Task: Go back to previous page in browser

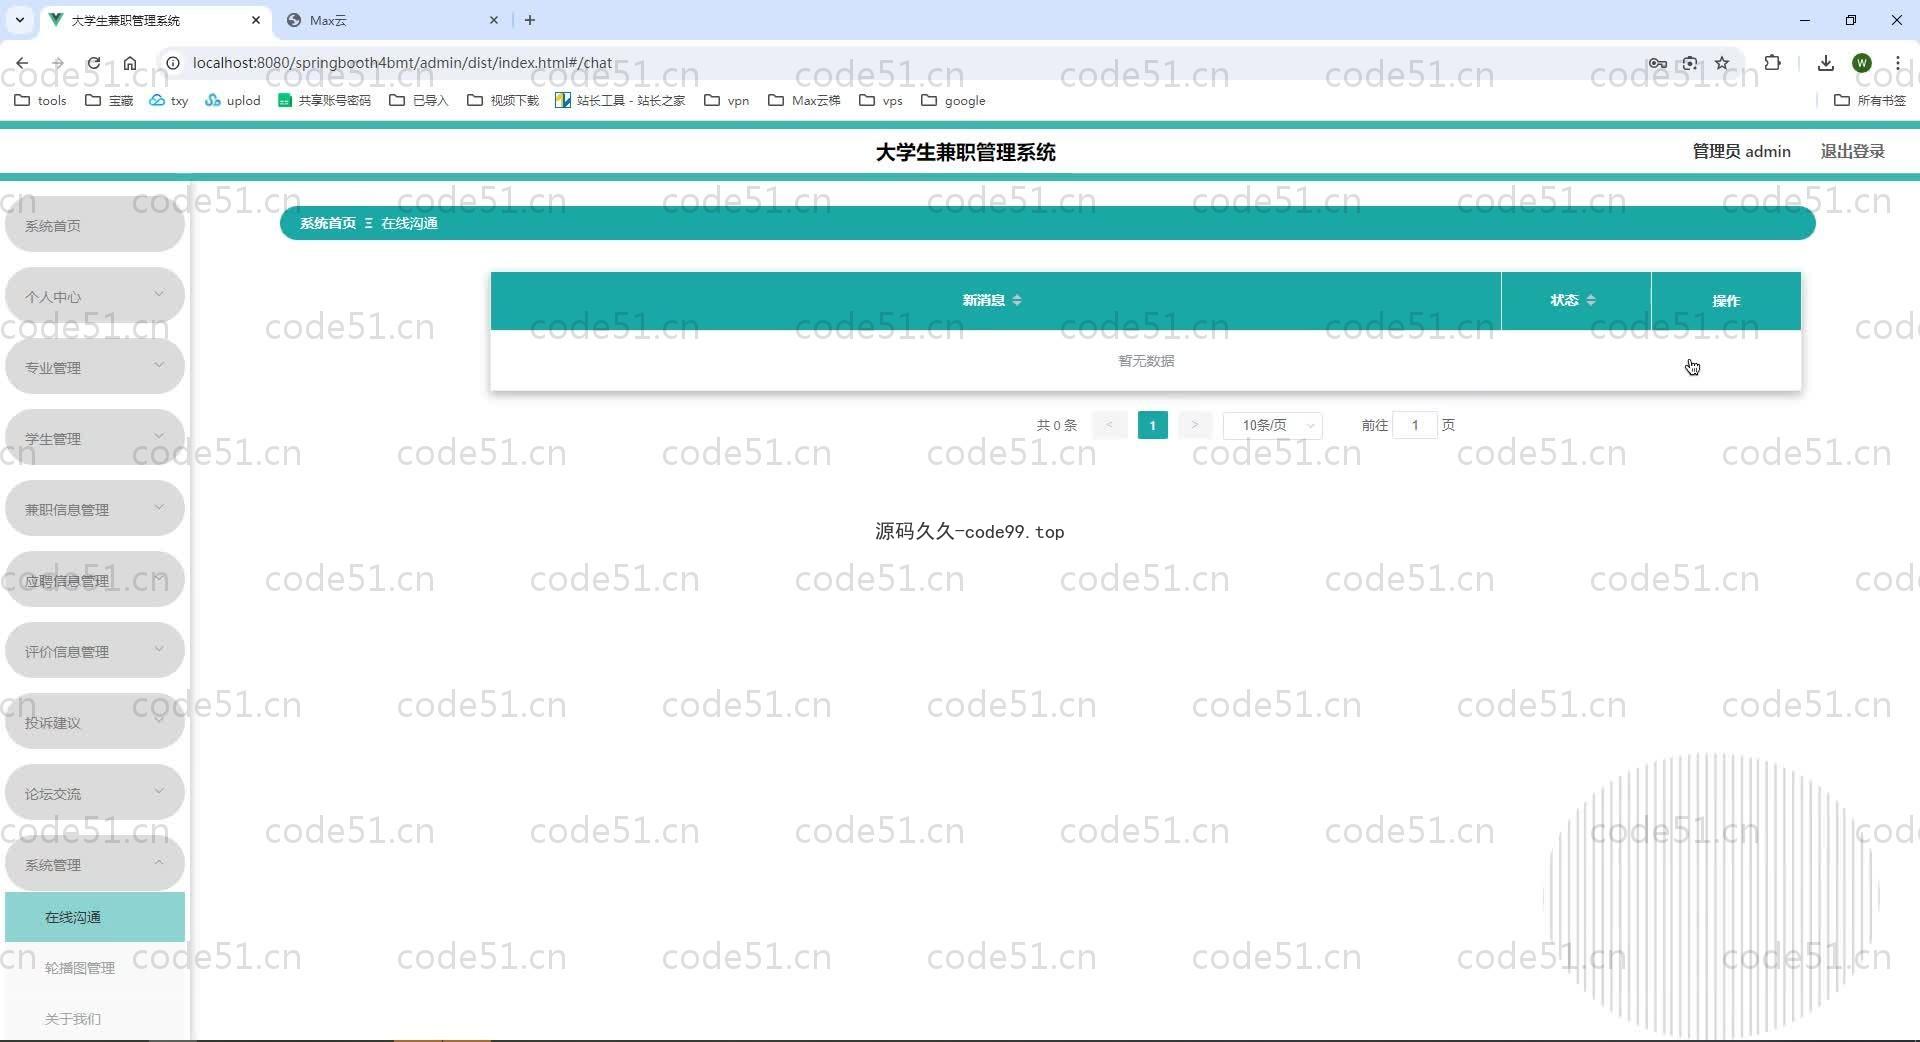Action: (22, 63)
